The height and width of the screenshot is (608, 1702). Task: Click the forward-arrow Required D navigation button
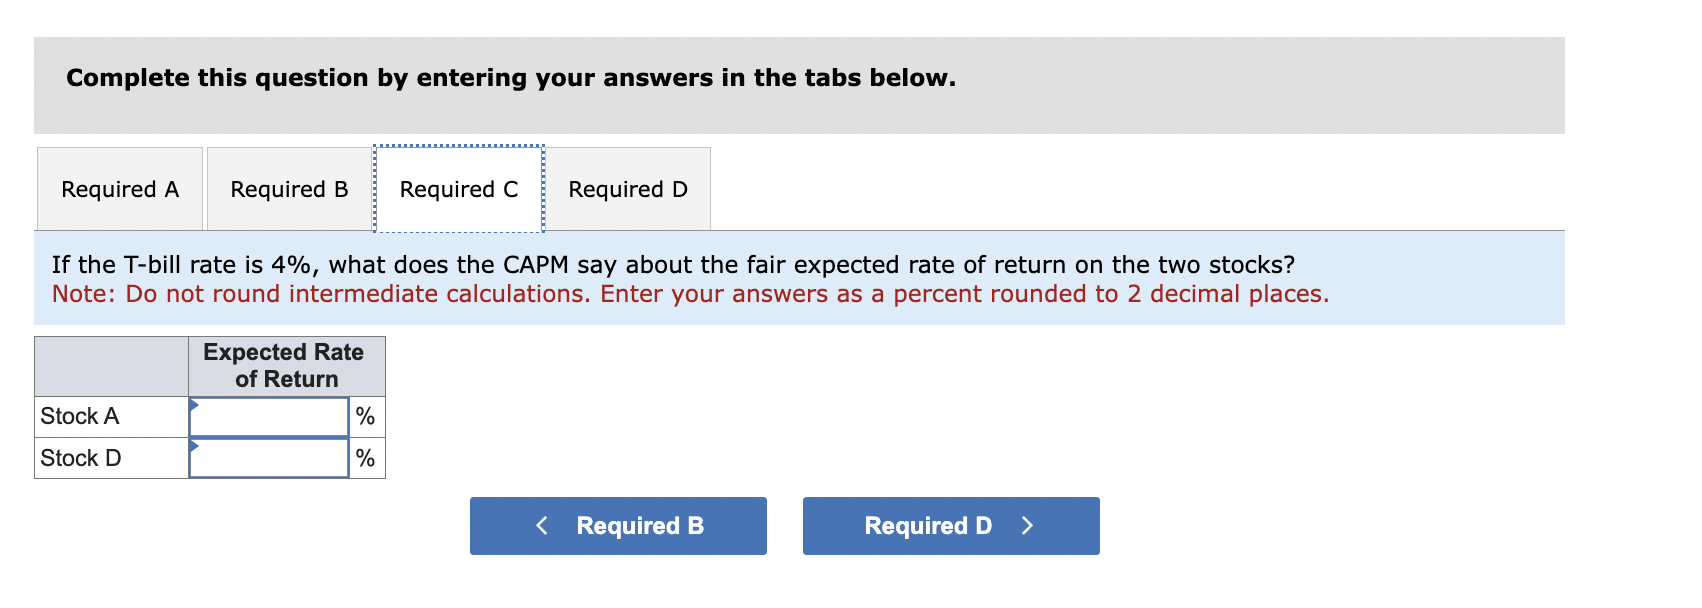(949, 525)
